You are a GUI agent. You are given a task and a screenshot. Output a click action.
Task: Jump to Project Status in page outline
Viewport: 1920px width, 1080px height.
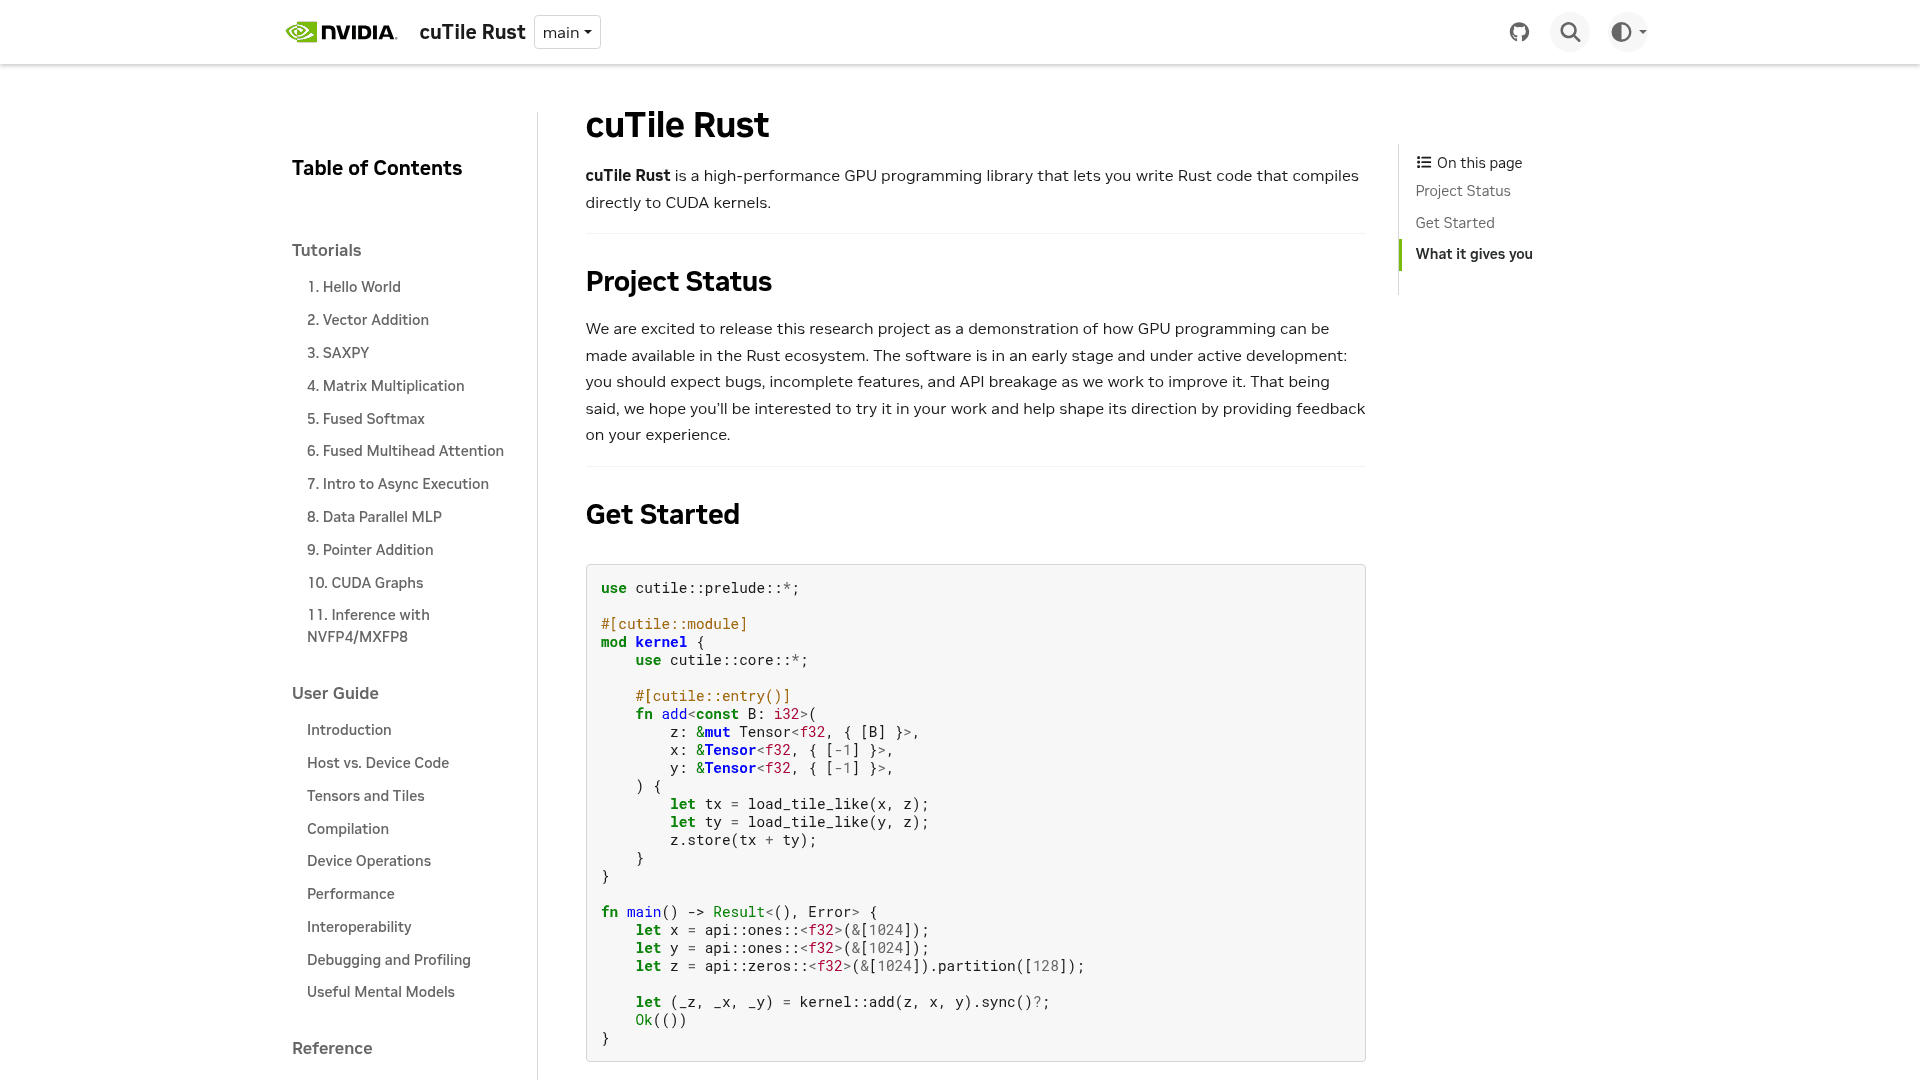1463,191
